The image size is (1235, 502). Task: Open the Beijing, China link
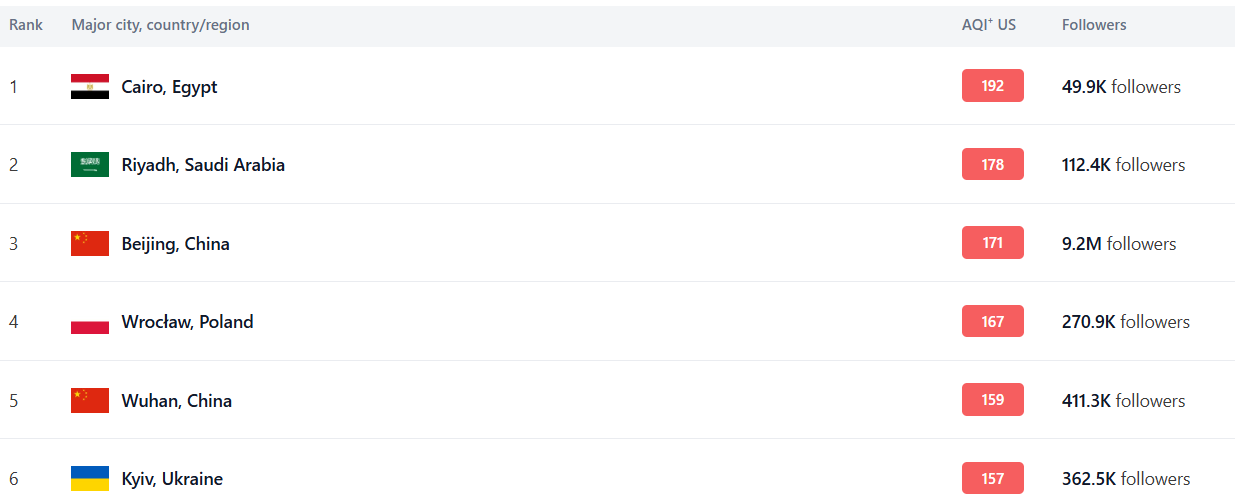click(175, 244)
